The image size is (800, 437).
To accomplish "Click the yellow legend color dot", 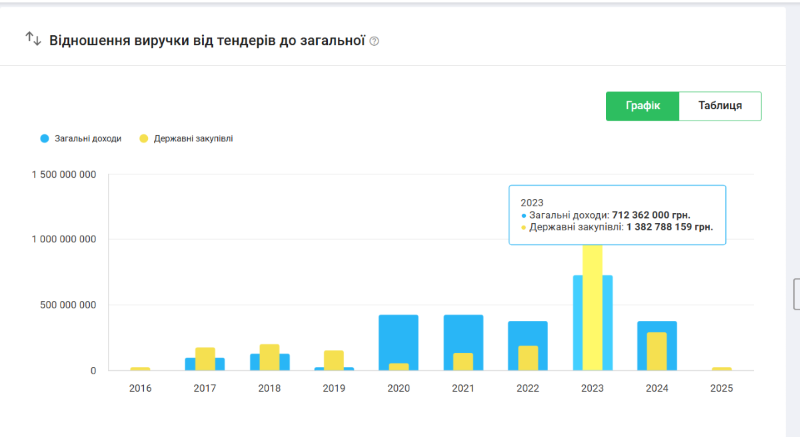I will pyautogui.click(x=144, y=138).
